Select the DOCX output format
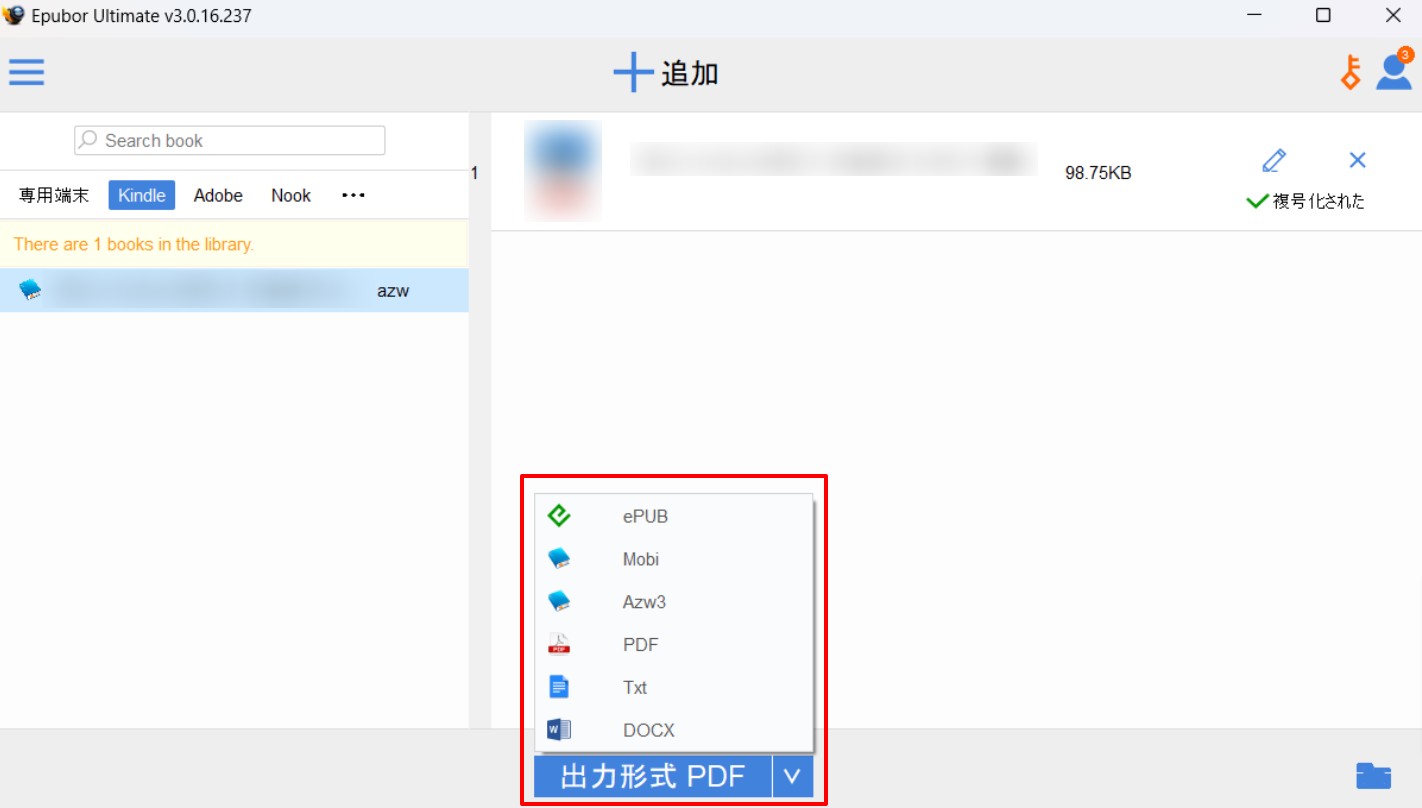Viewport: 1422px width, 808px height. [x=674, y=730]
